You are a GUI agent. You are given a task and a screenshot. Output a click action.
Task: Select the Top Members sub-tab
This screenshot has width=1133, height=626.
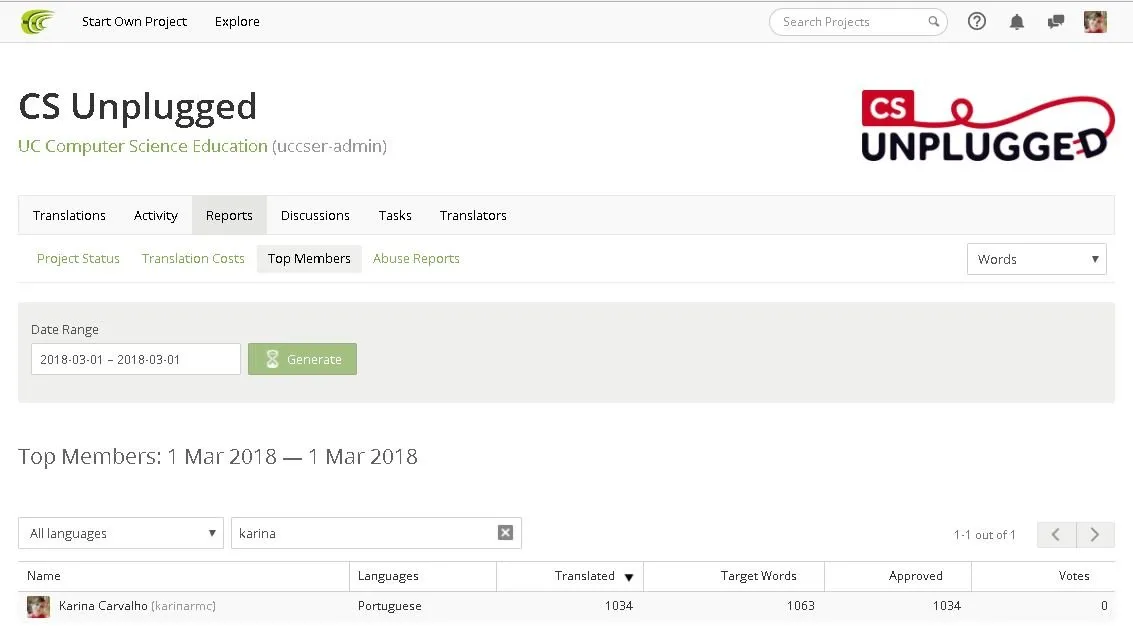tap(309, 258)
